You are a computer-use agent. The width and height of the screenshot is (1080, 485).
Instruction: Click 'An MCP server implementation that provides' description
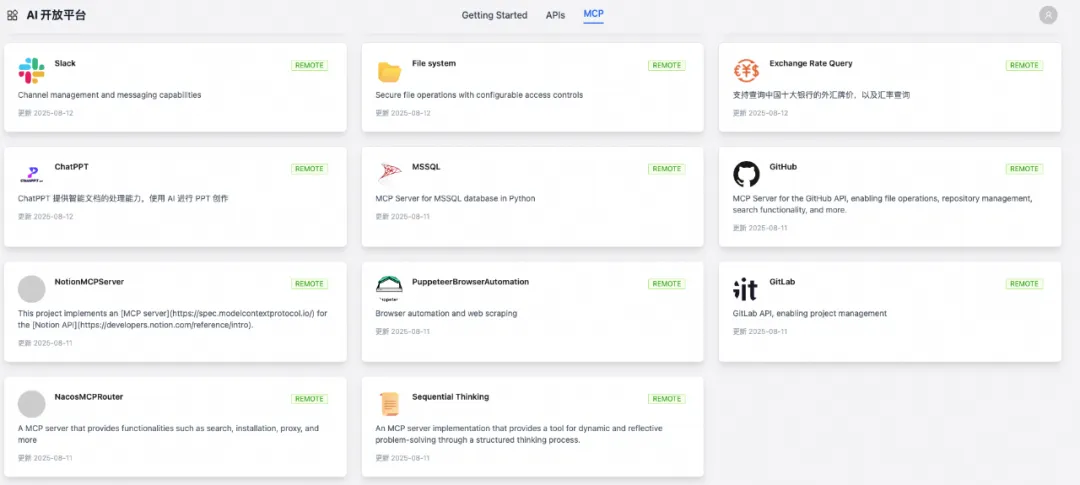(x=519, y=434)
